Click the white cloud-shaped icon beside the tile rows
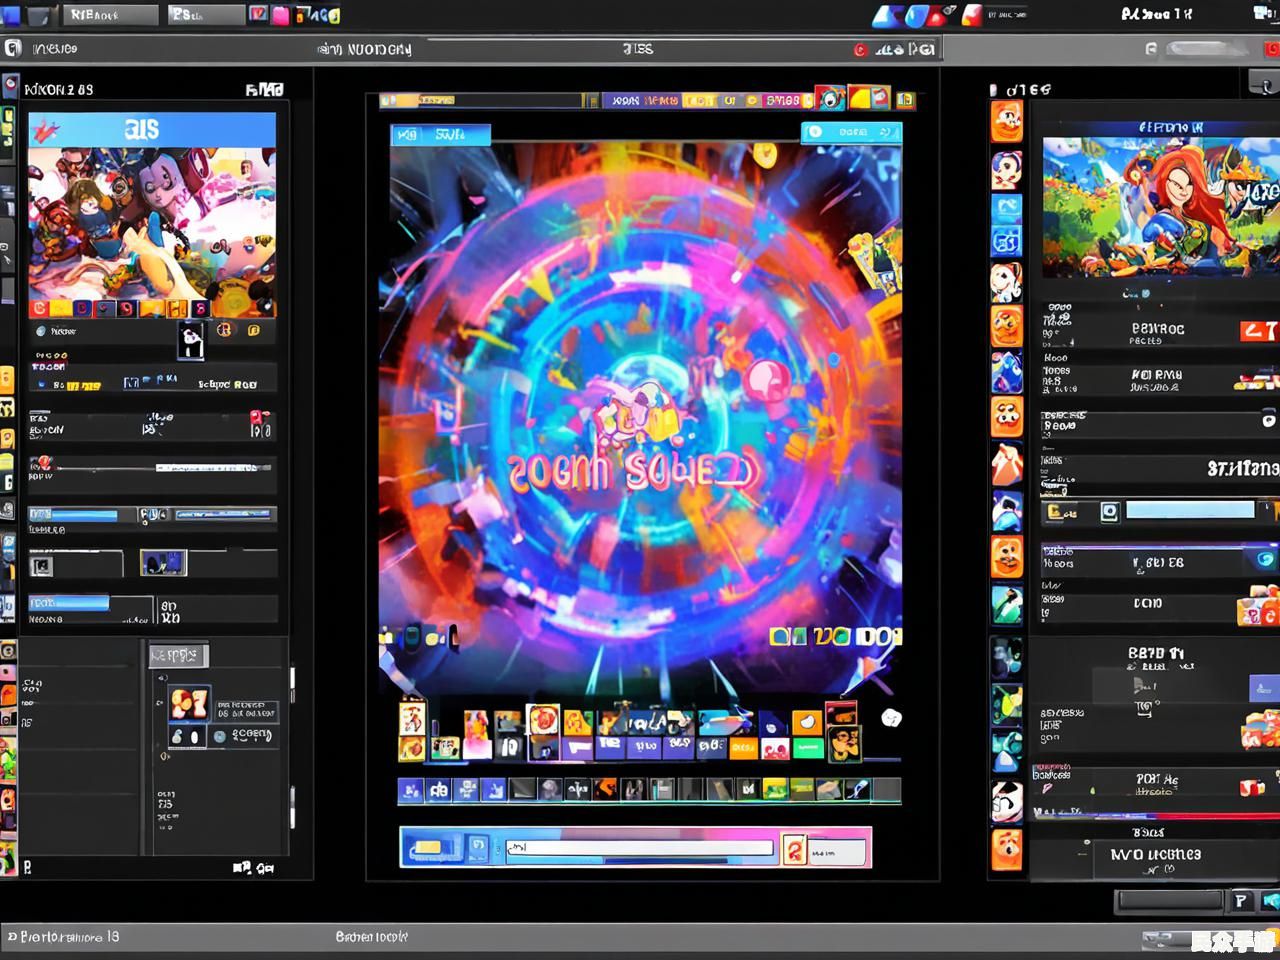Viewport: 1280px width, 960px height. tap(890, 717)
